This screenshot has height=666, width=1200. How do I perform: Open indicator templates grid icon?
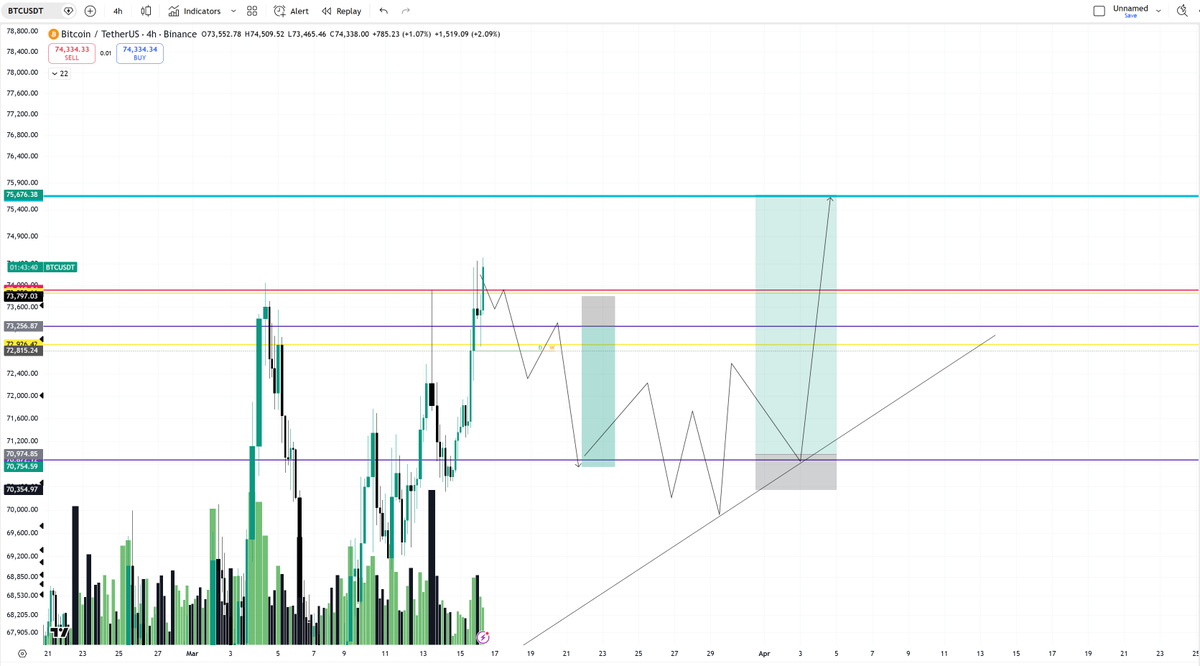tap(252, 11)
